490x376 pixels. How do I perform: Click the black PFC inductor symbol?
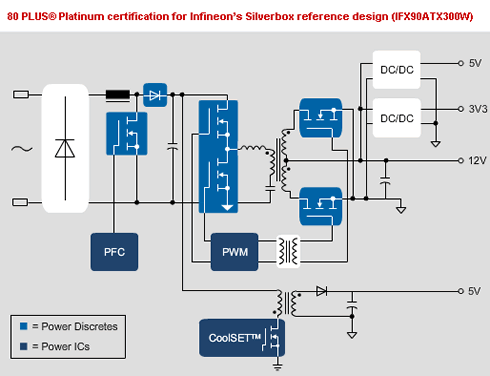pos(118,95)
